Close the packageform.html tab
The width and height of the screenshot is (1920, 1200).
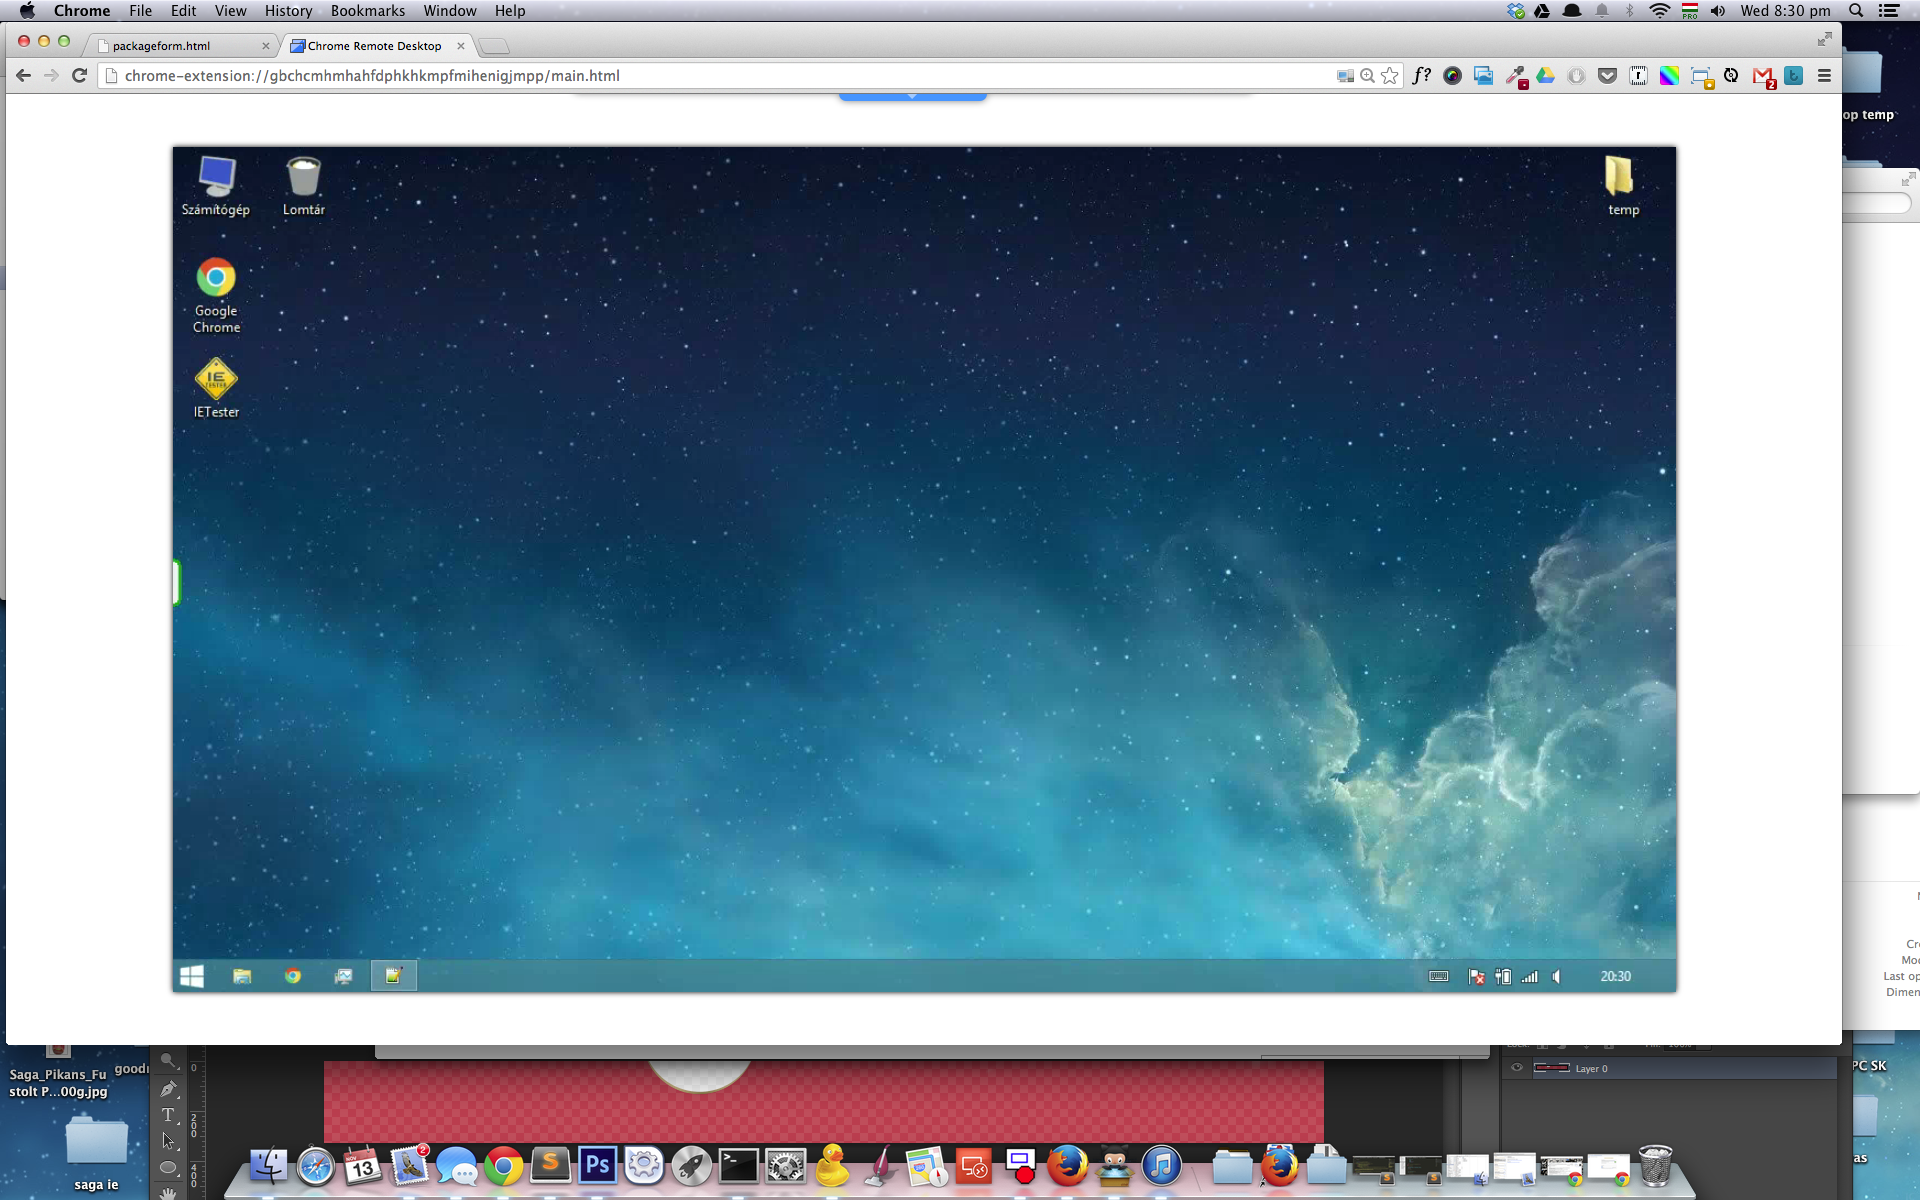pyautogui.click(x=265, y=46)
